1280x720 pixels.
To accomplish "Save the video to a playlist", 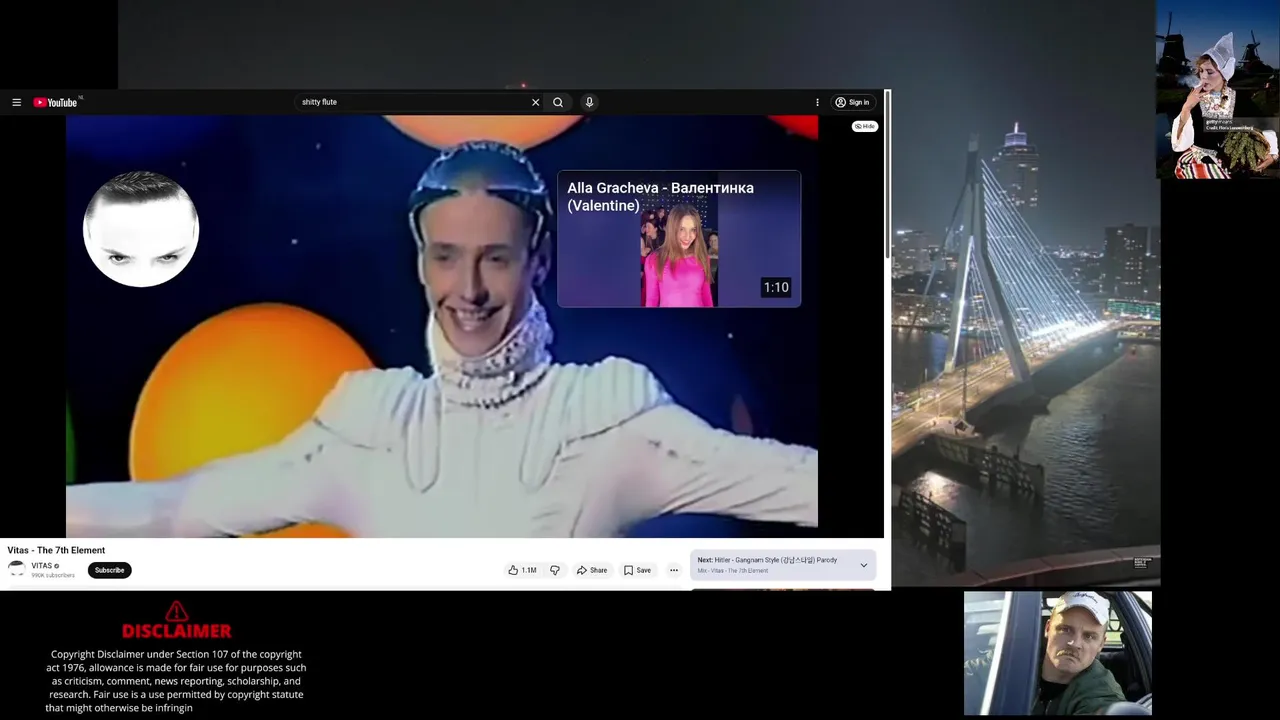I will click(637, 570).
